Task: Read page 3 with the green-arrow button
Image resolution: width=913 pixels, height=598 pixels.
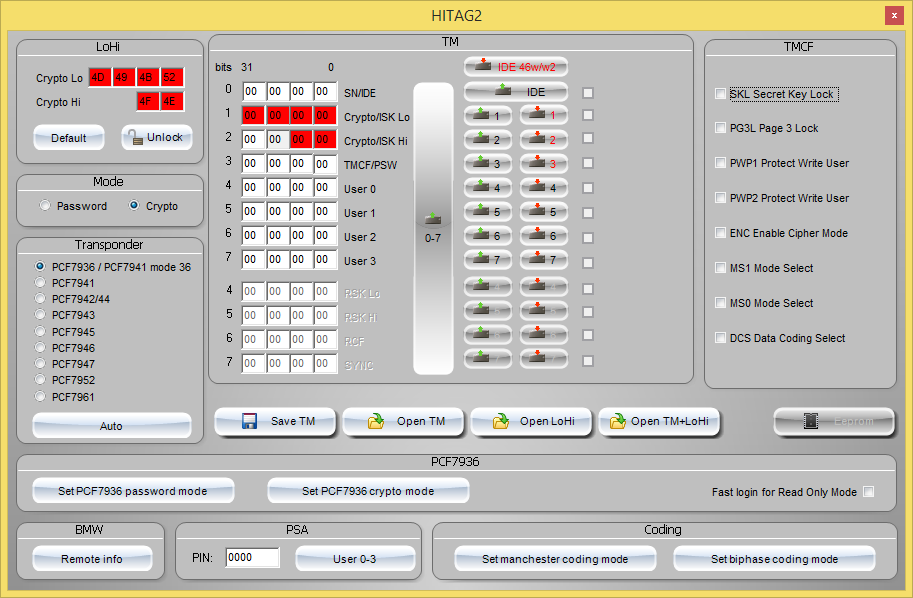Action: [x=488, y=164]
